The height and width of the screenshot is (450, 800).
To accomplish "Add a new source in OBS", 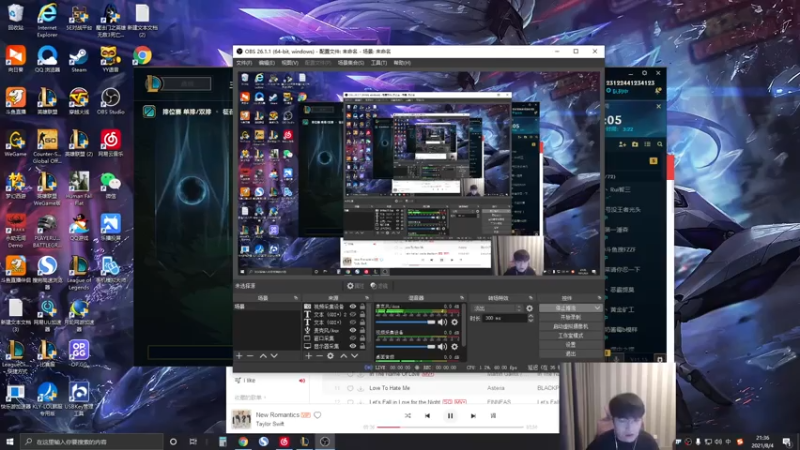I will (x=308, y=356).
